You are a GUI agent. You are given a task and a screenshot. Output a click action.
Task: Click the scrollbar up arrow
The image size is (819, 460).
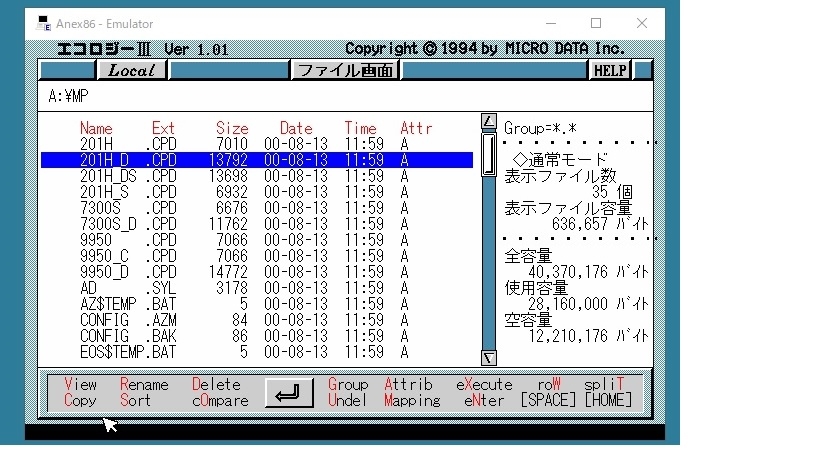(x=488, y=121)
